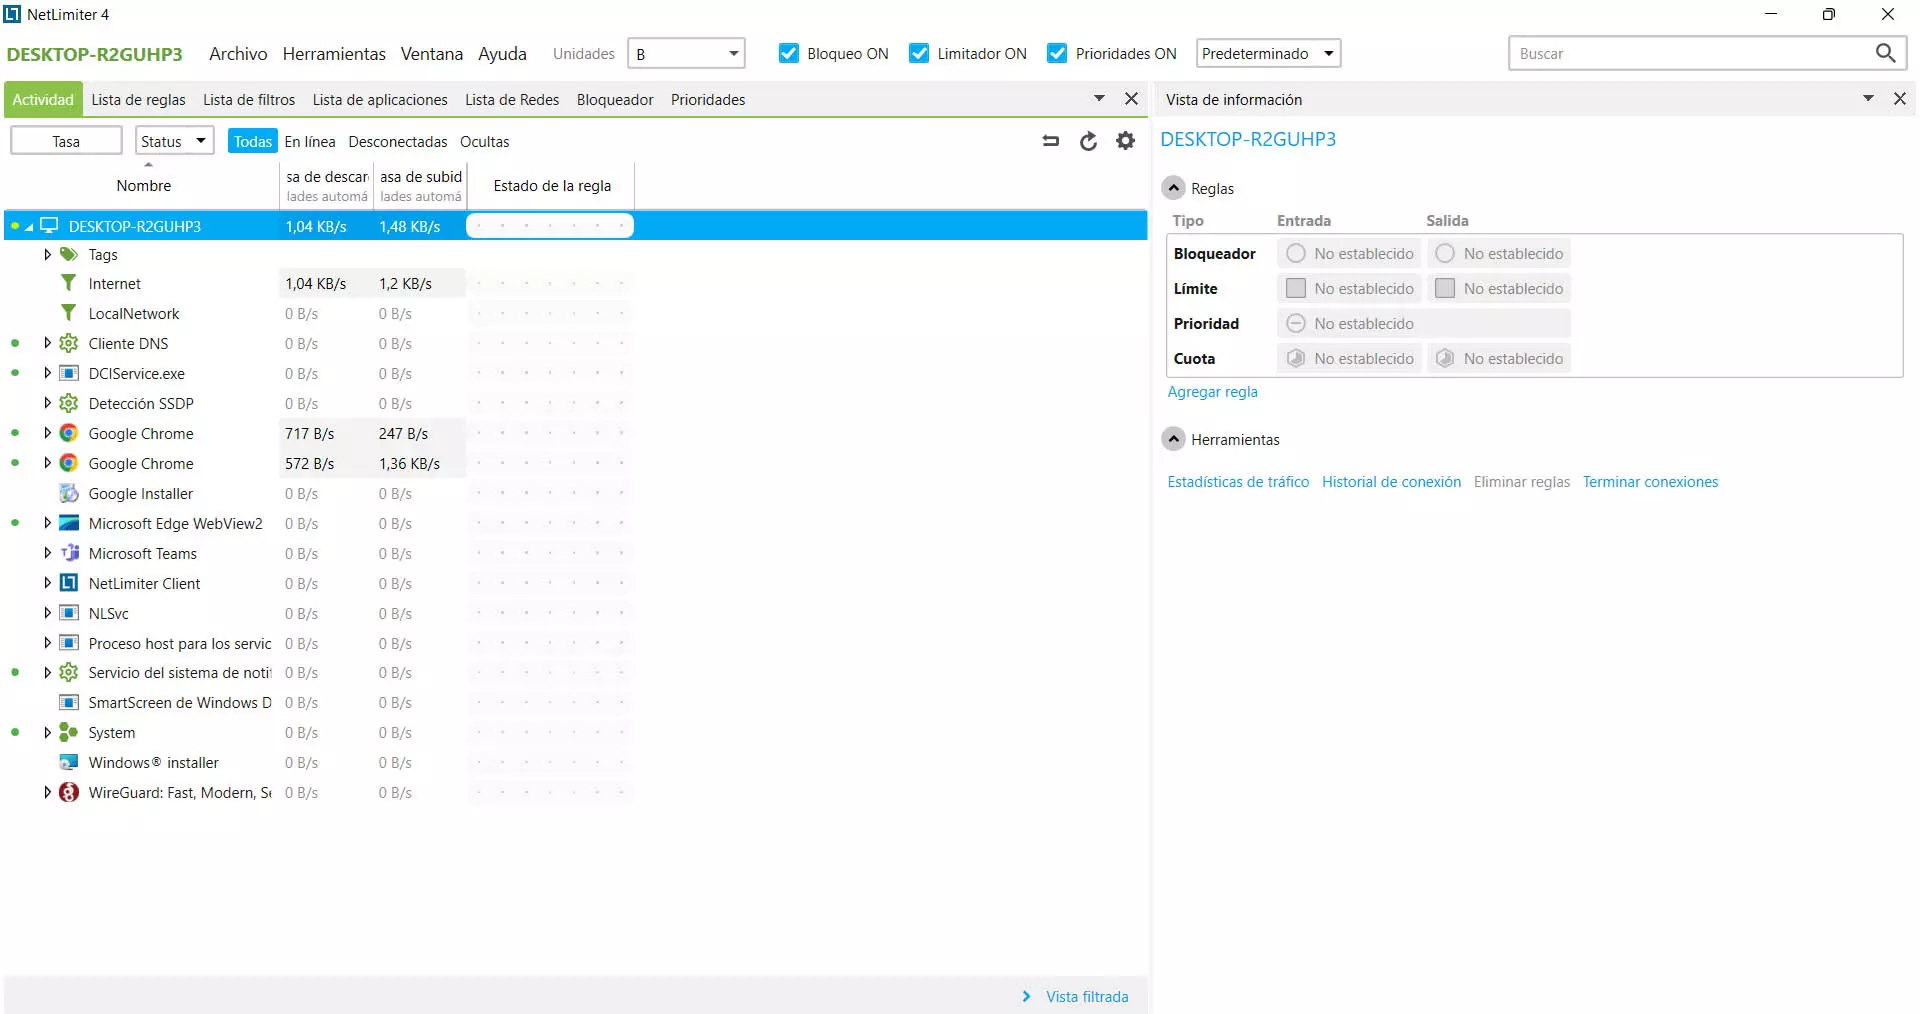
Task: Expand the Microsoft Teams tree node
Action: tap(47, 553)
